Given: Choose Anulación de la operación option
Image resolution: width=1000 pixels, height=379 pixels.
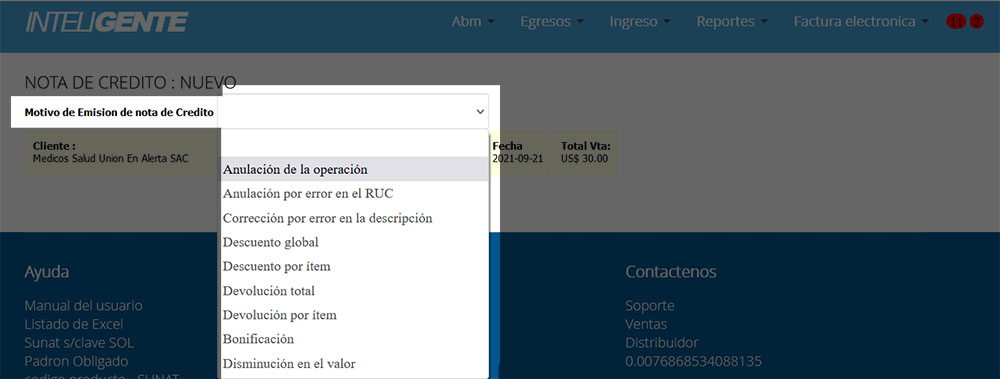Looking at the screenshot, I should [x=355, y=169].
